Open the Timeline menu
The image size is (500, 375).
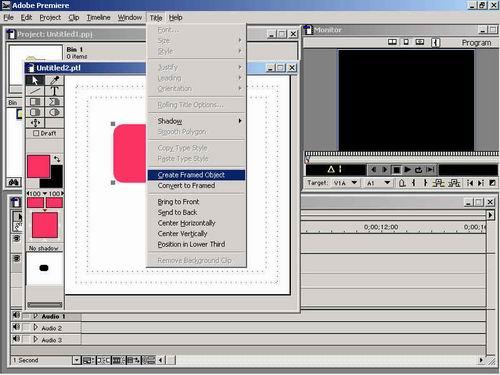point(98,18)
